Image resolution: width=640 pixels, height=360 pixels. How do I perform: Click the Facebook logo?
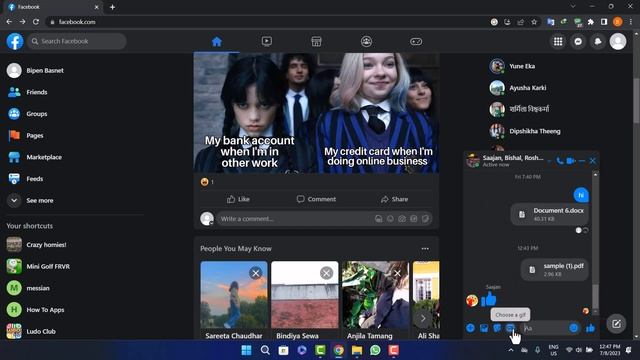(x=15, y=41)
